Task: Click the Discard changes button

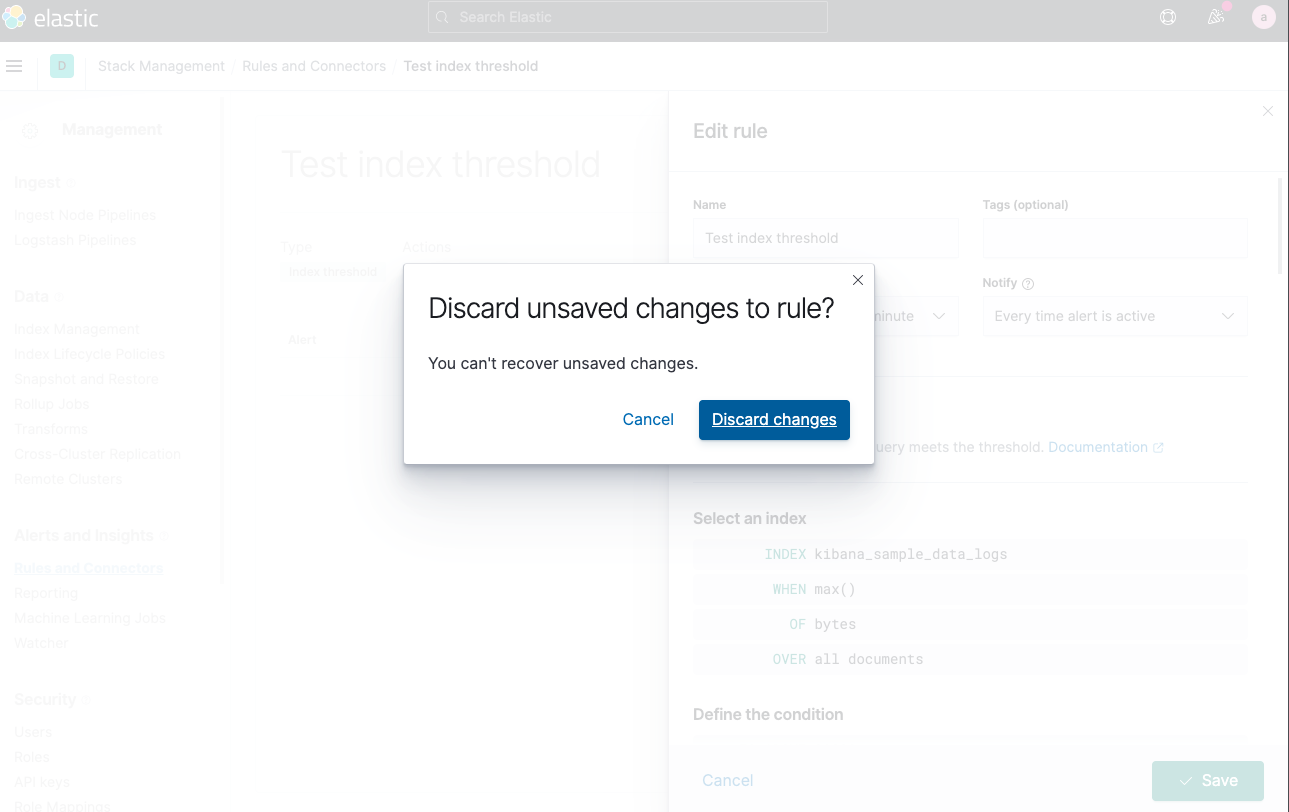Action: tap(774, 420)
